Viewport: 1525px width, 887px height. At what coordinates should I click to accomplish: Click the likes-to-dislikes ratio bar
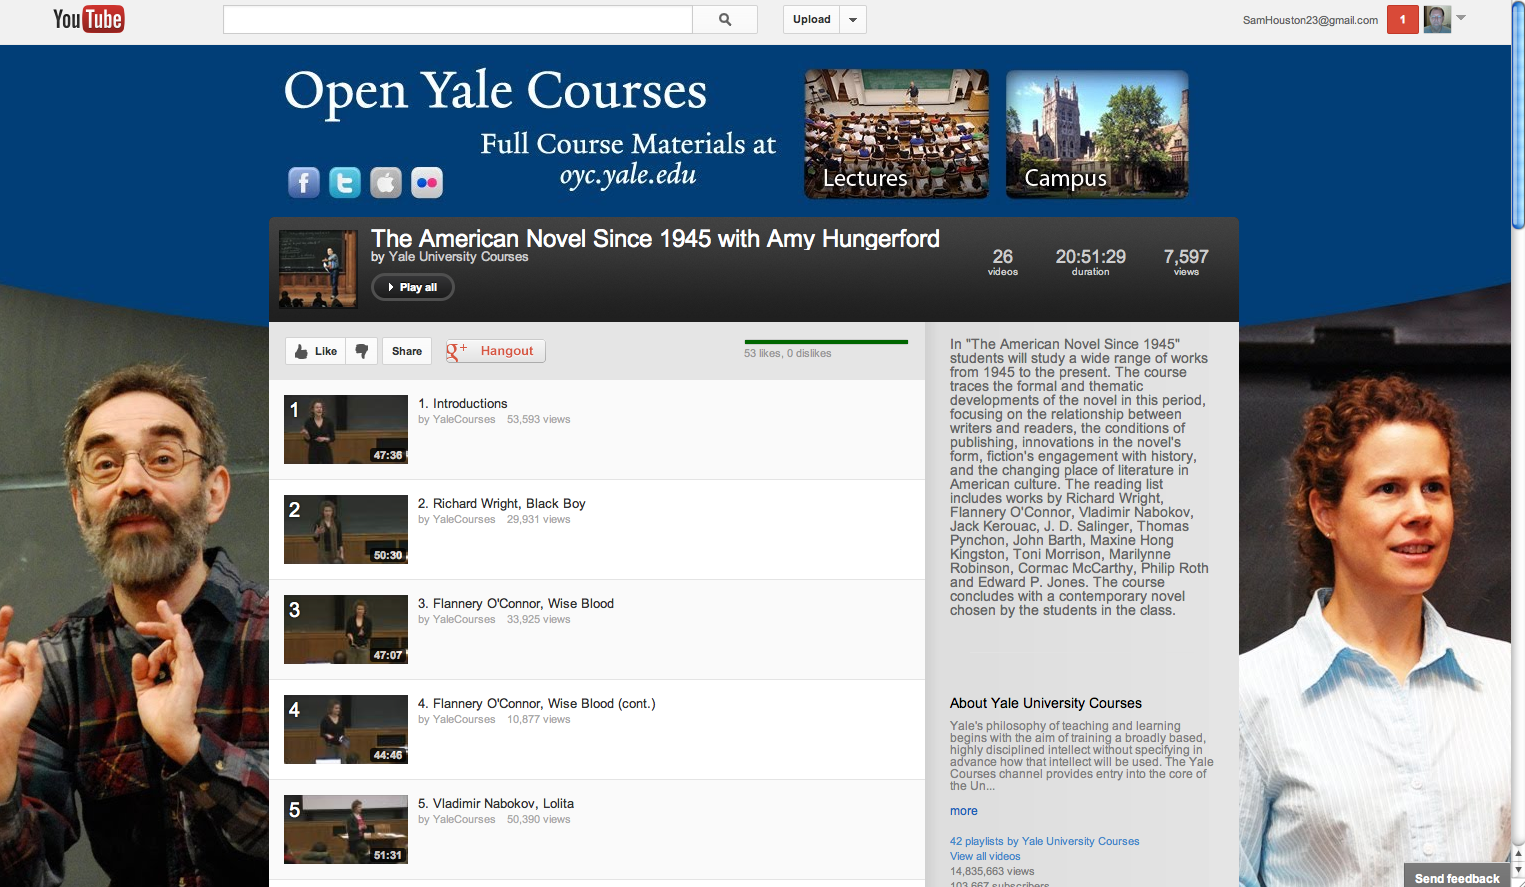click(826, 340)
